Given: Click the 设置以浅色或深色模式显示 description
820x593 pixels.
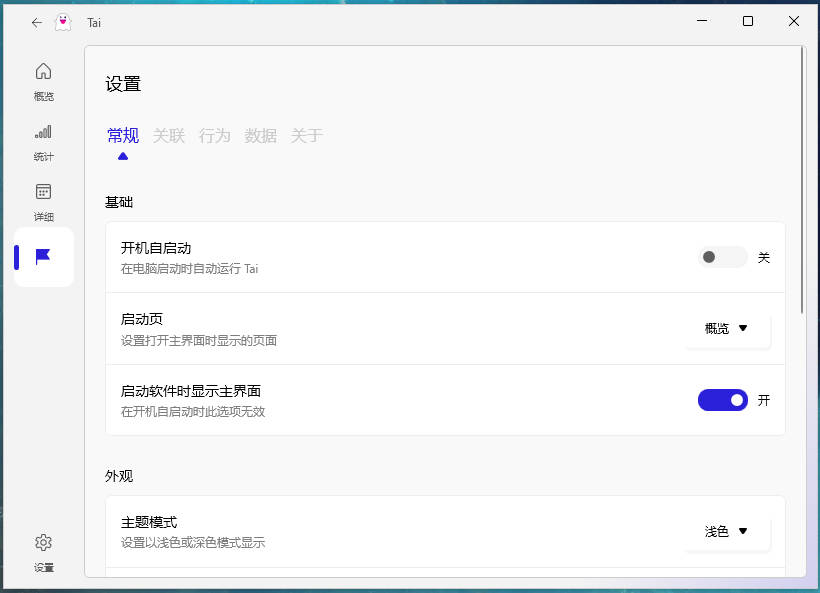Looking at the screenshot, I should [193, 543].
